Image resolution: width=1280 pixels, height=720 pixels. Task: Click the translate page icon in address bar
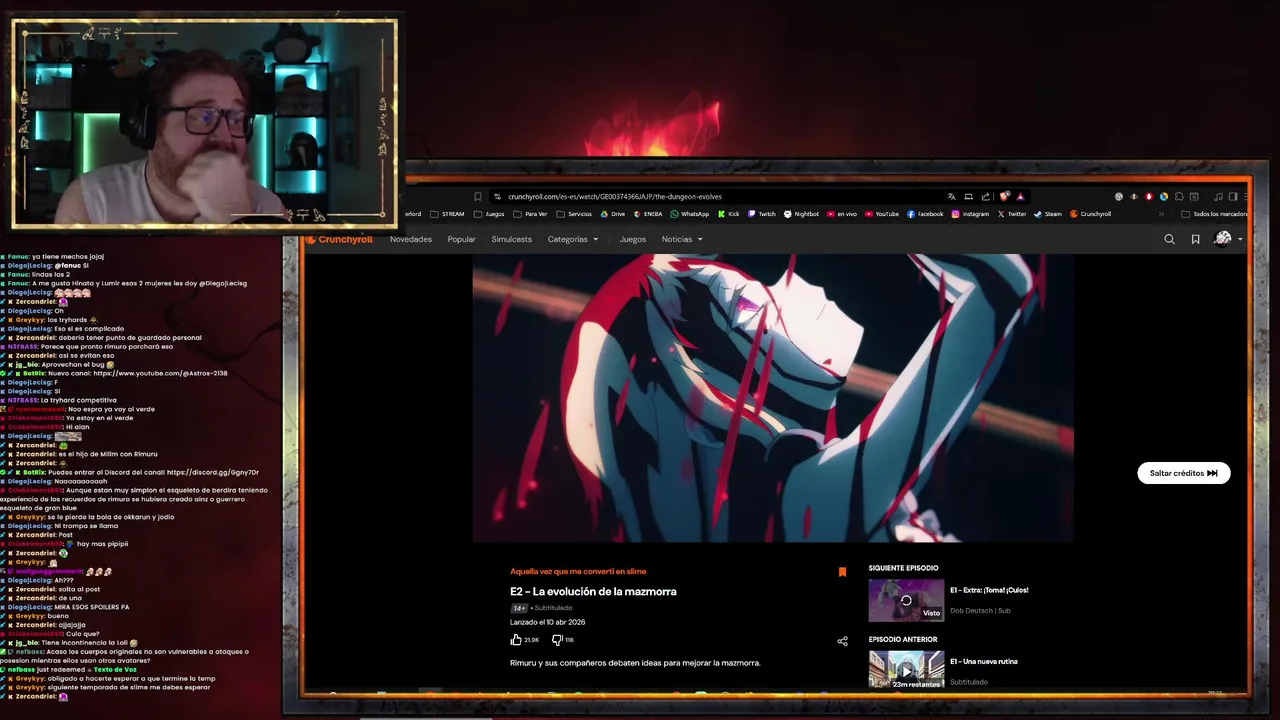click(x=951, y=197)
